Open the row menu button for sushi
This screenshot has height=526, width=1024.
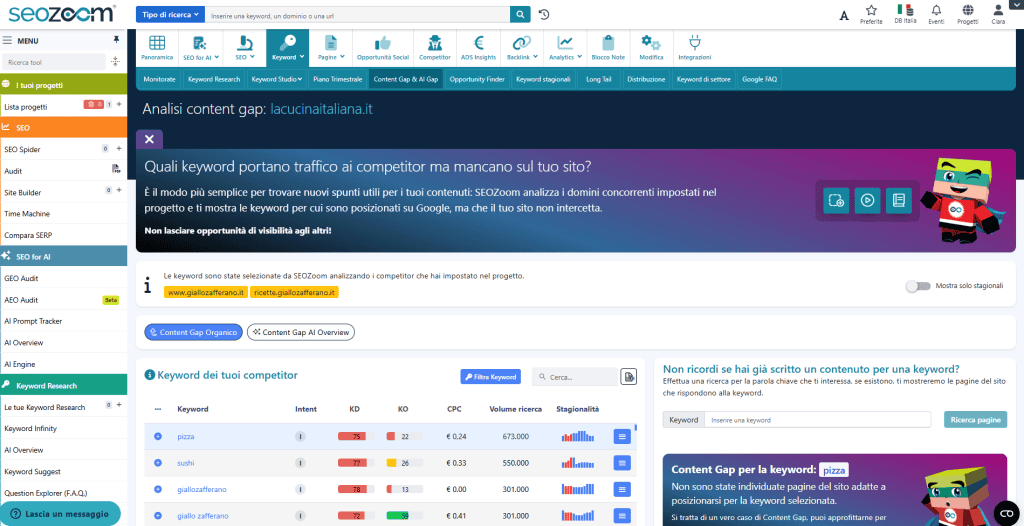tap(622, 463)
